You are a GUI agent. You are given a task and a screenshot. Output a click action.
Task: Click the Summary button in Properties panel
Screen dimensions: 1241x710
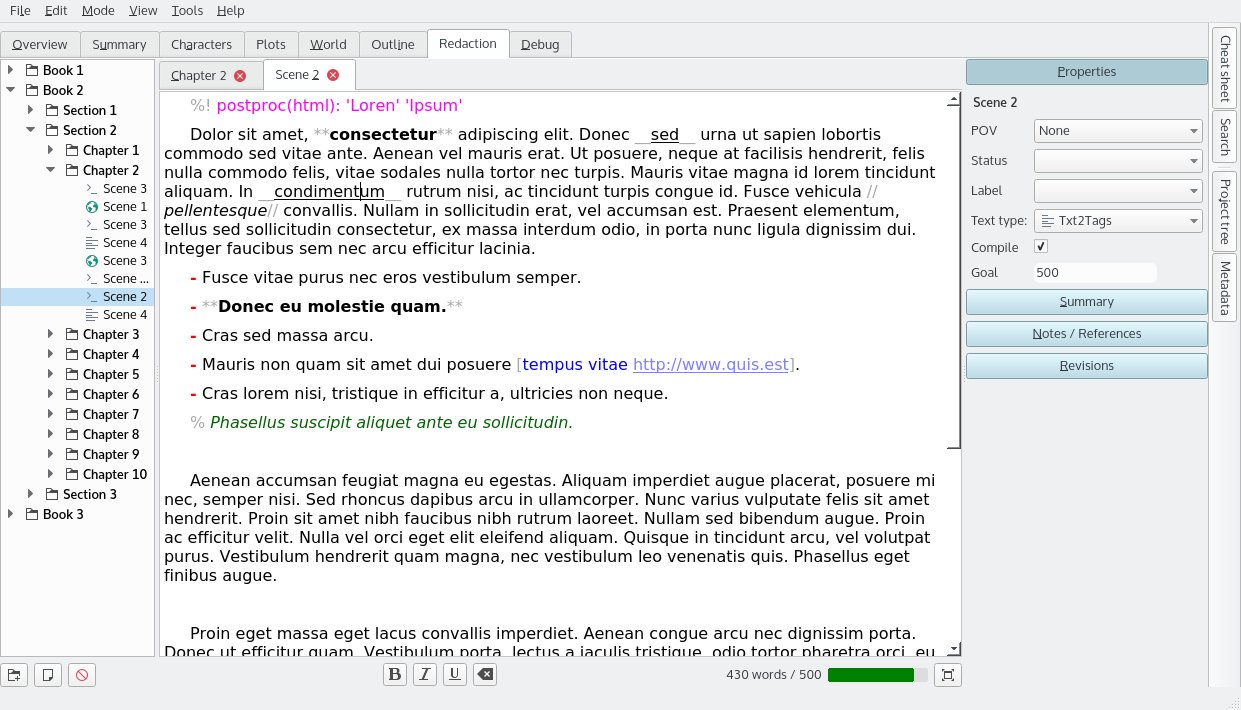coord(1087,302)
